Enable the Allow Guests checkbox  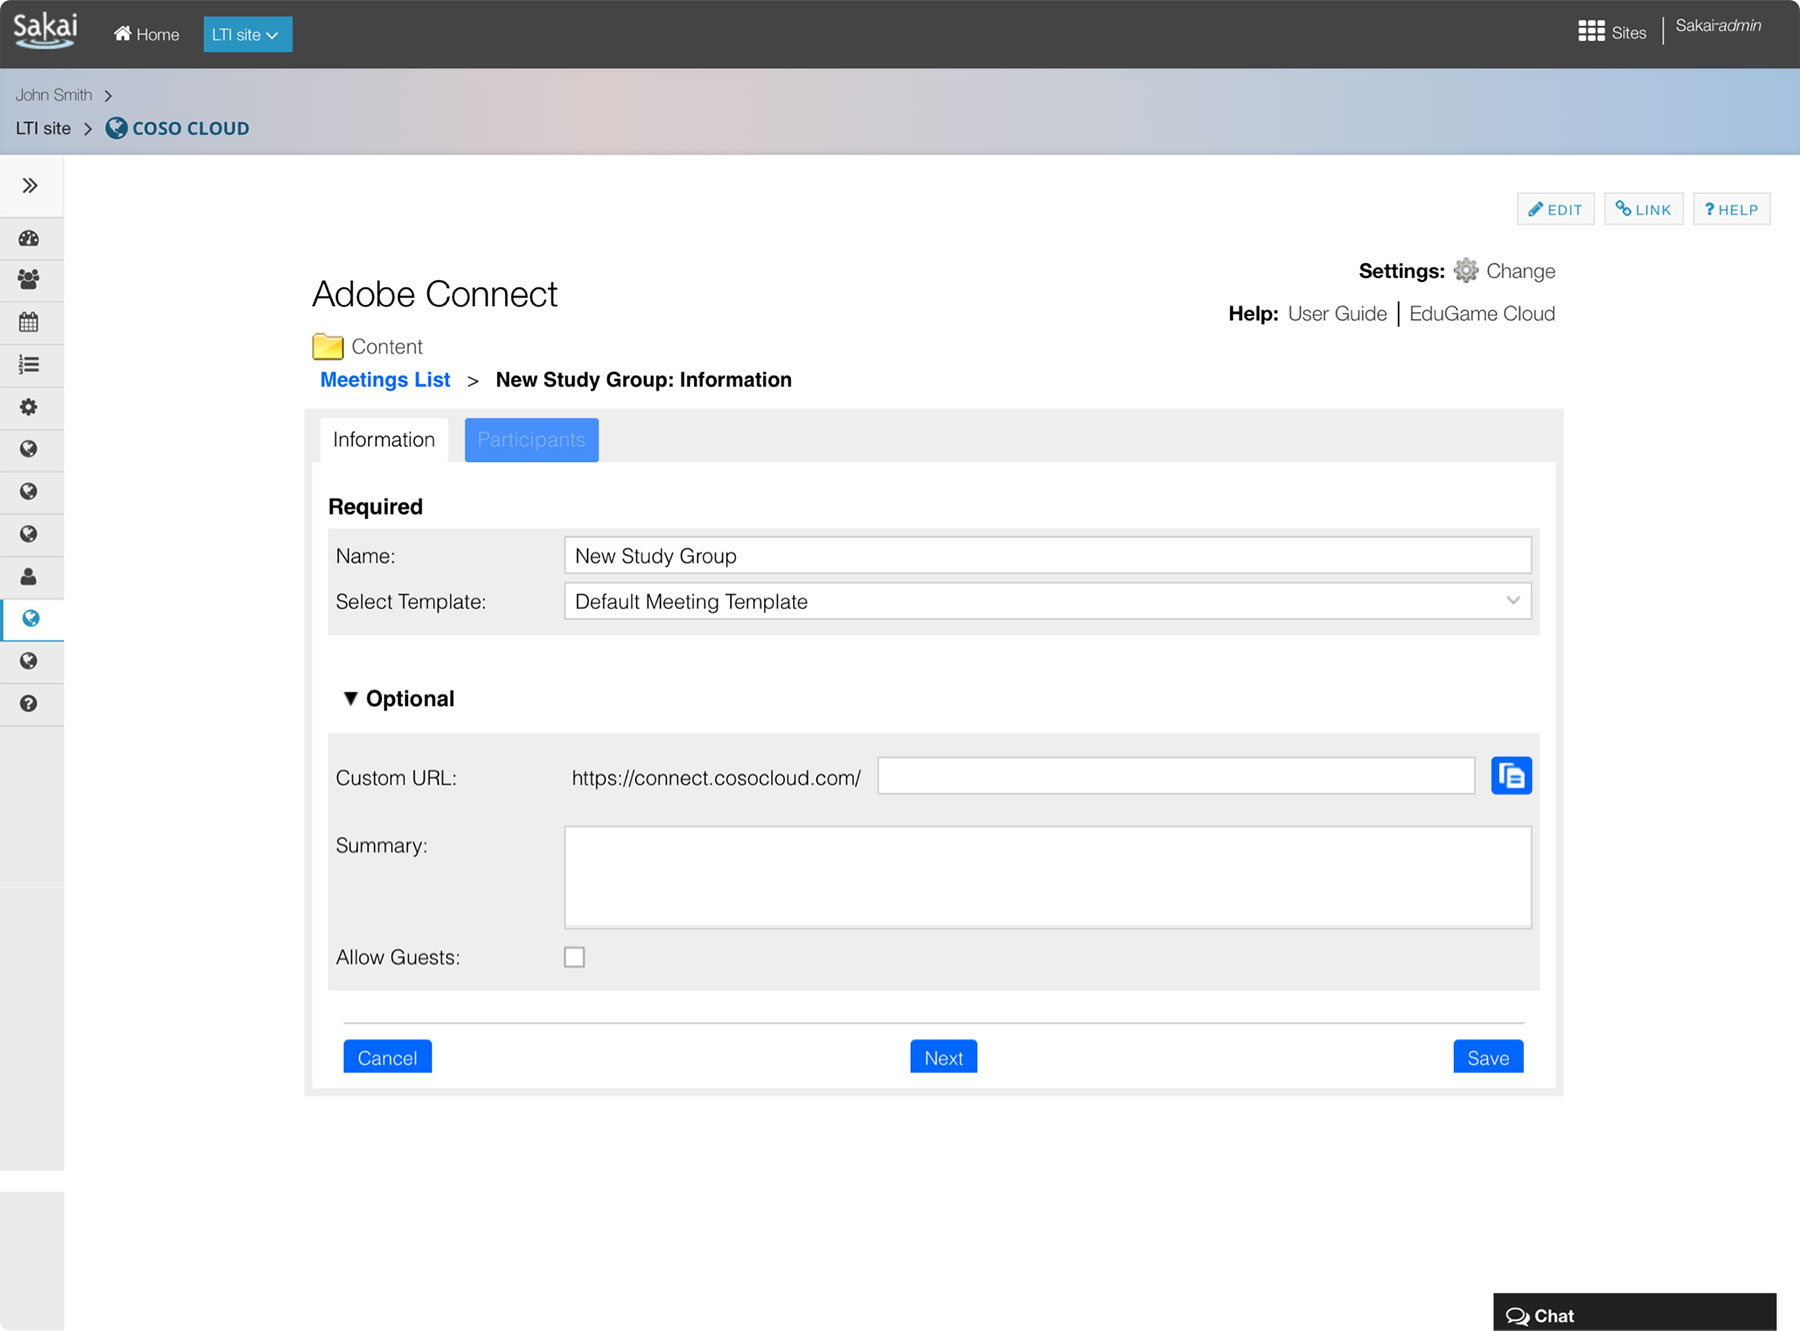[x=574, y=957]
